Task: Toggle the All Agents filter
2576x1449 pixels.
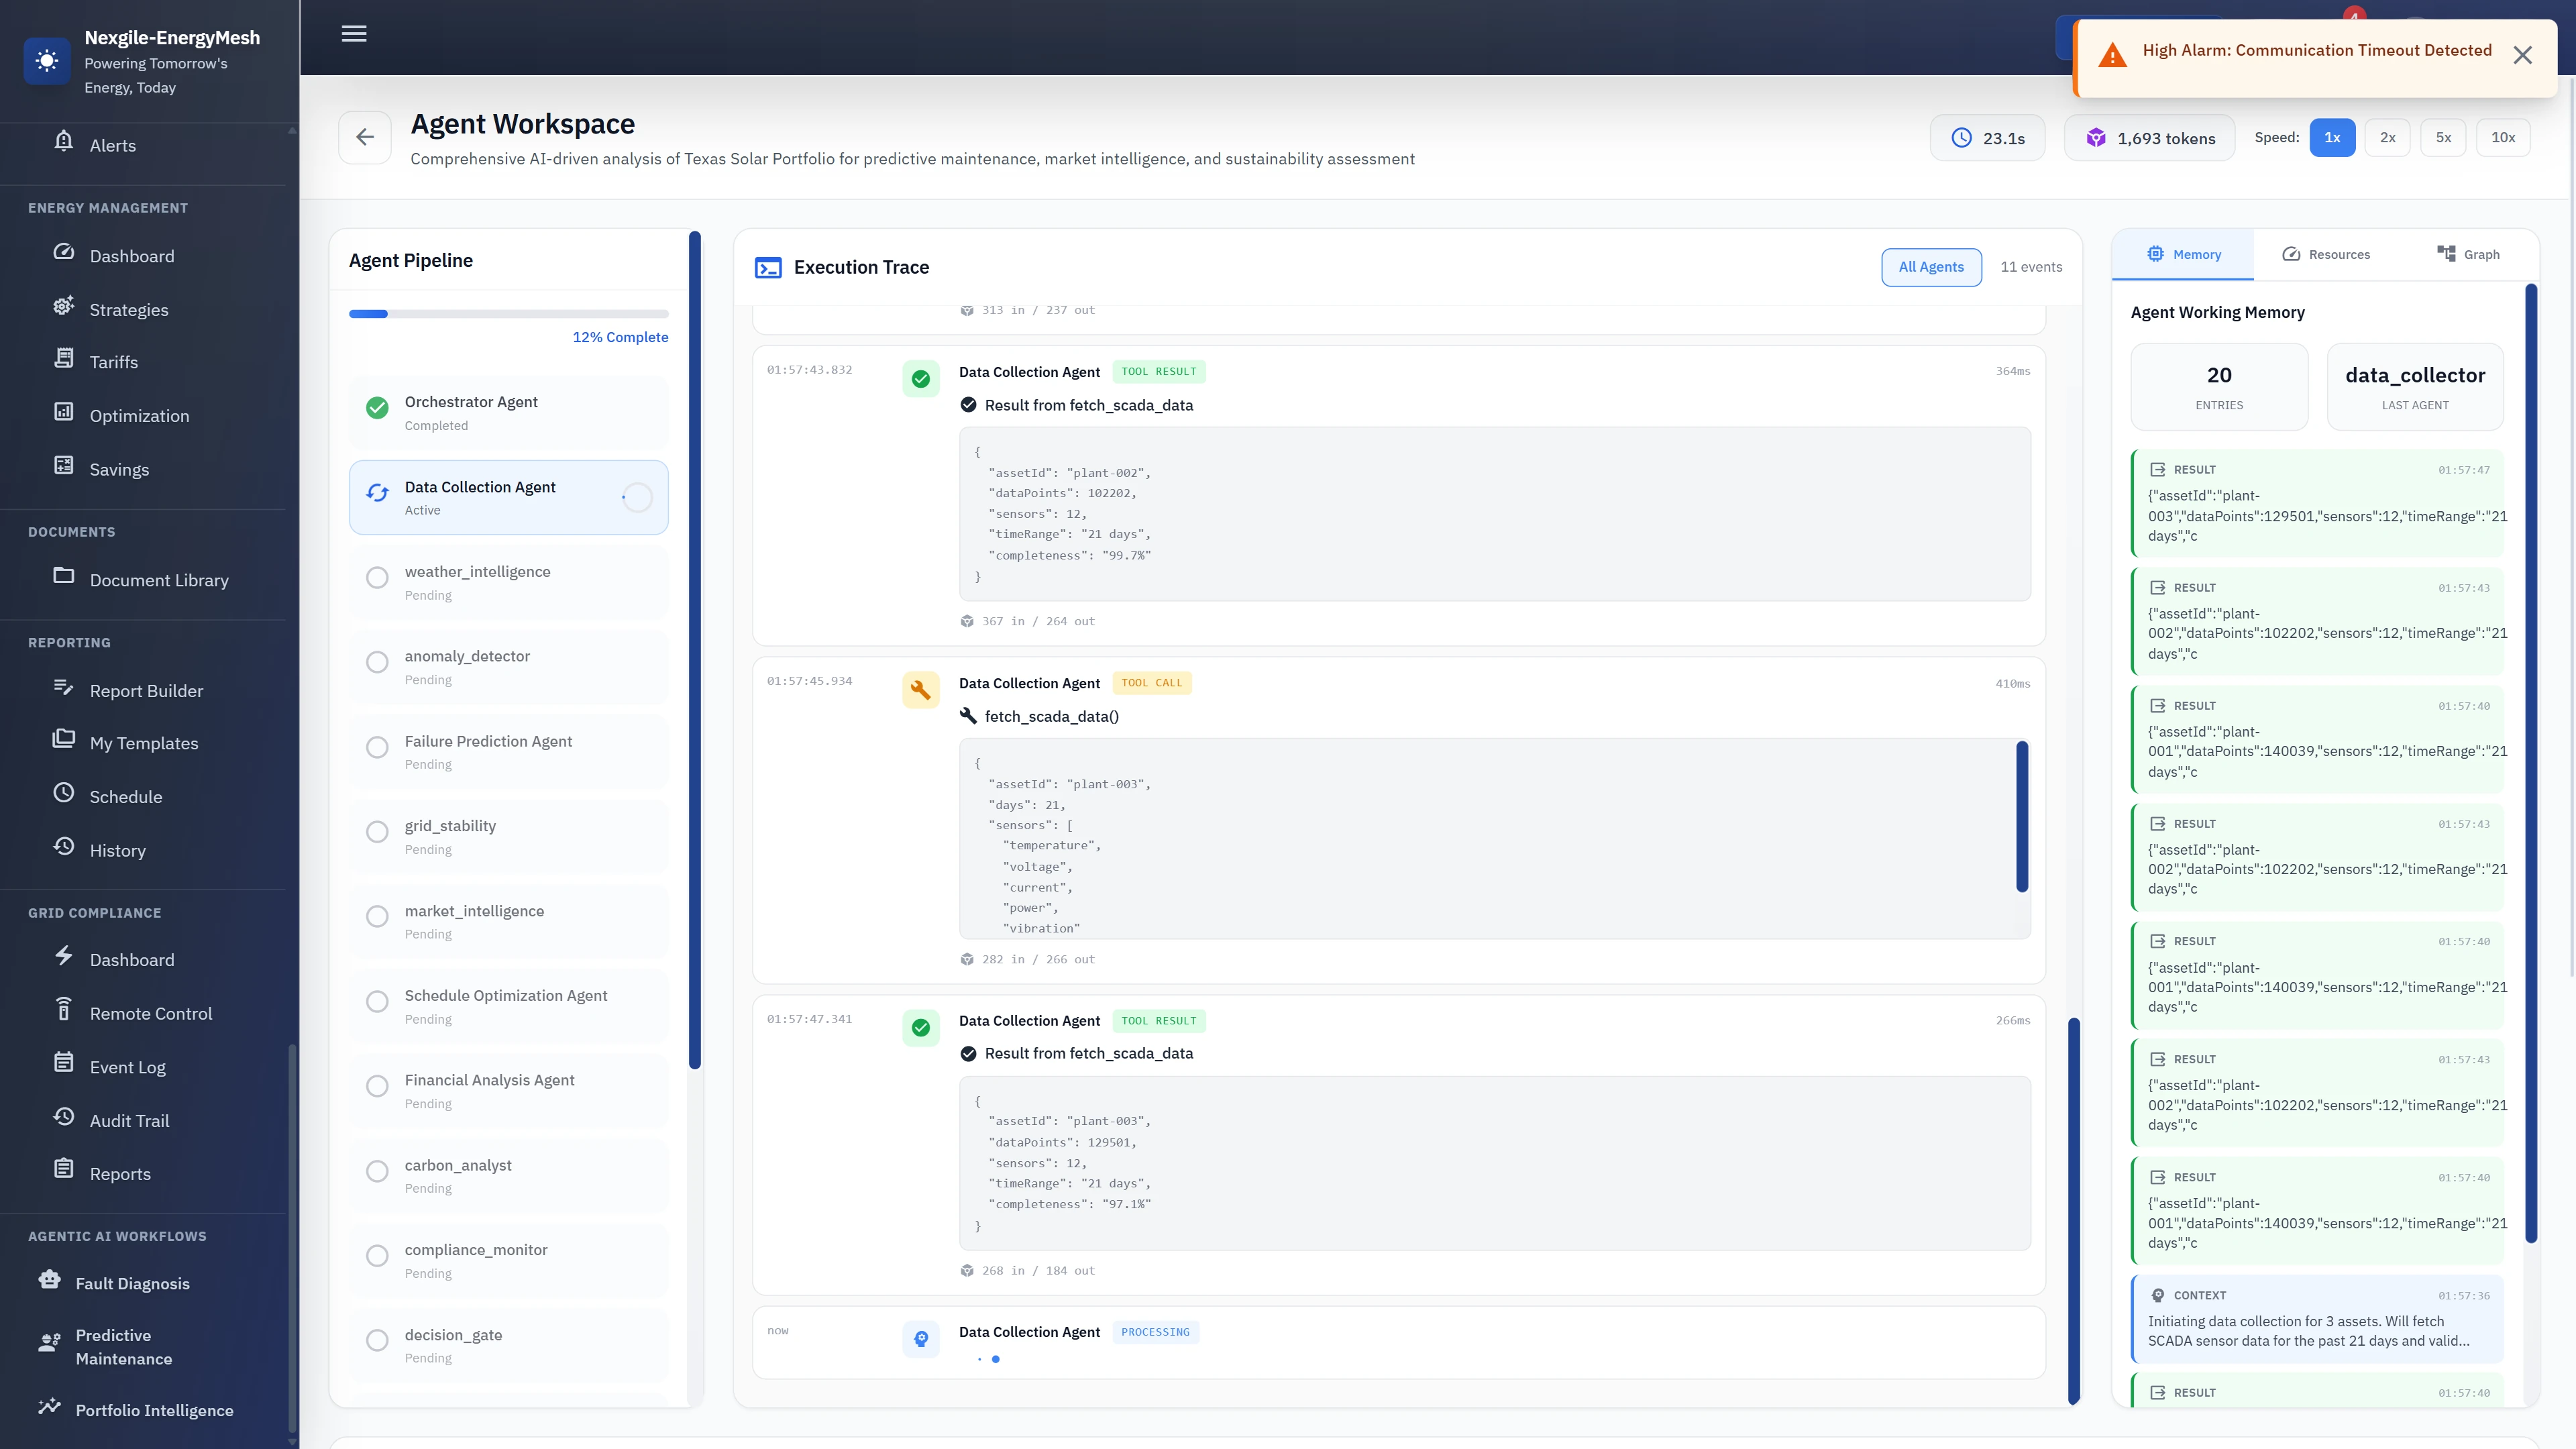Action: pyautogui.click(x=1931, y=267)
